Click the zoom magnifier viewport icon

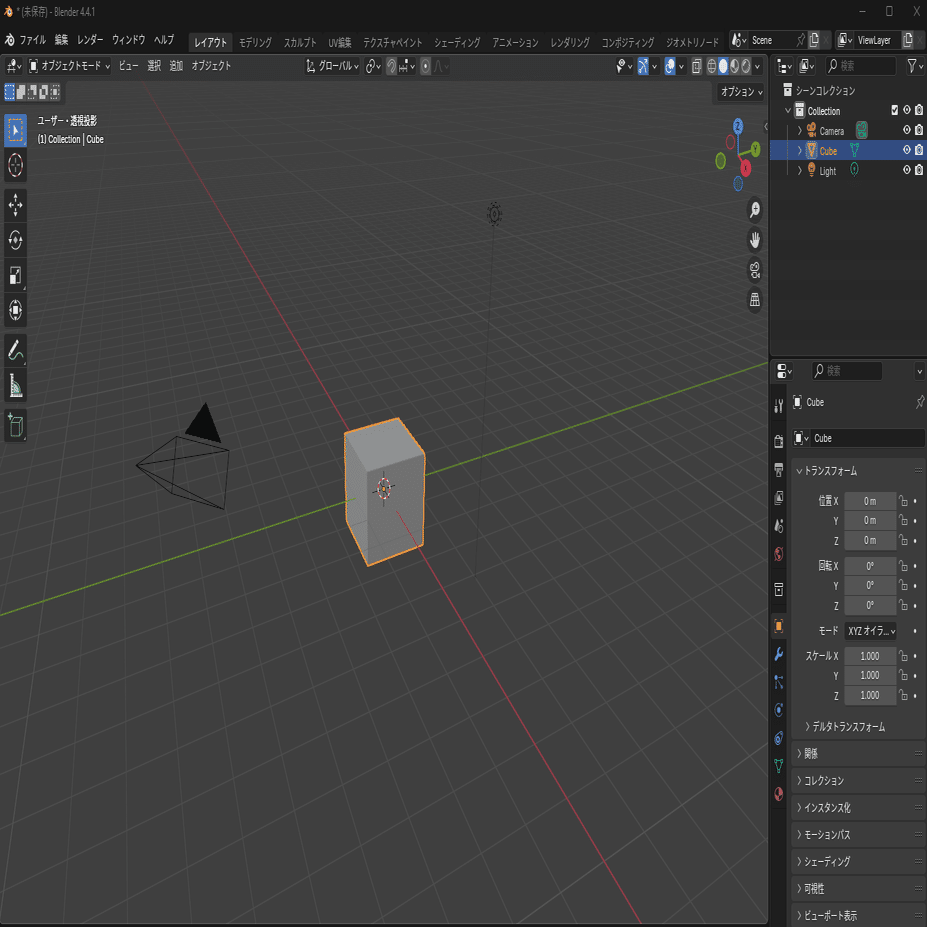click(755, 210)
